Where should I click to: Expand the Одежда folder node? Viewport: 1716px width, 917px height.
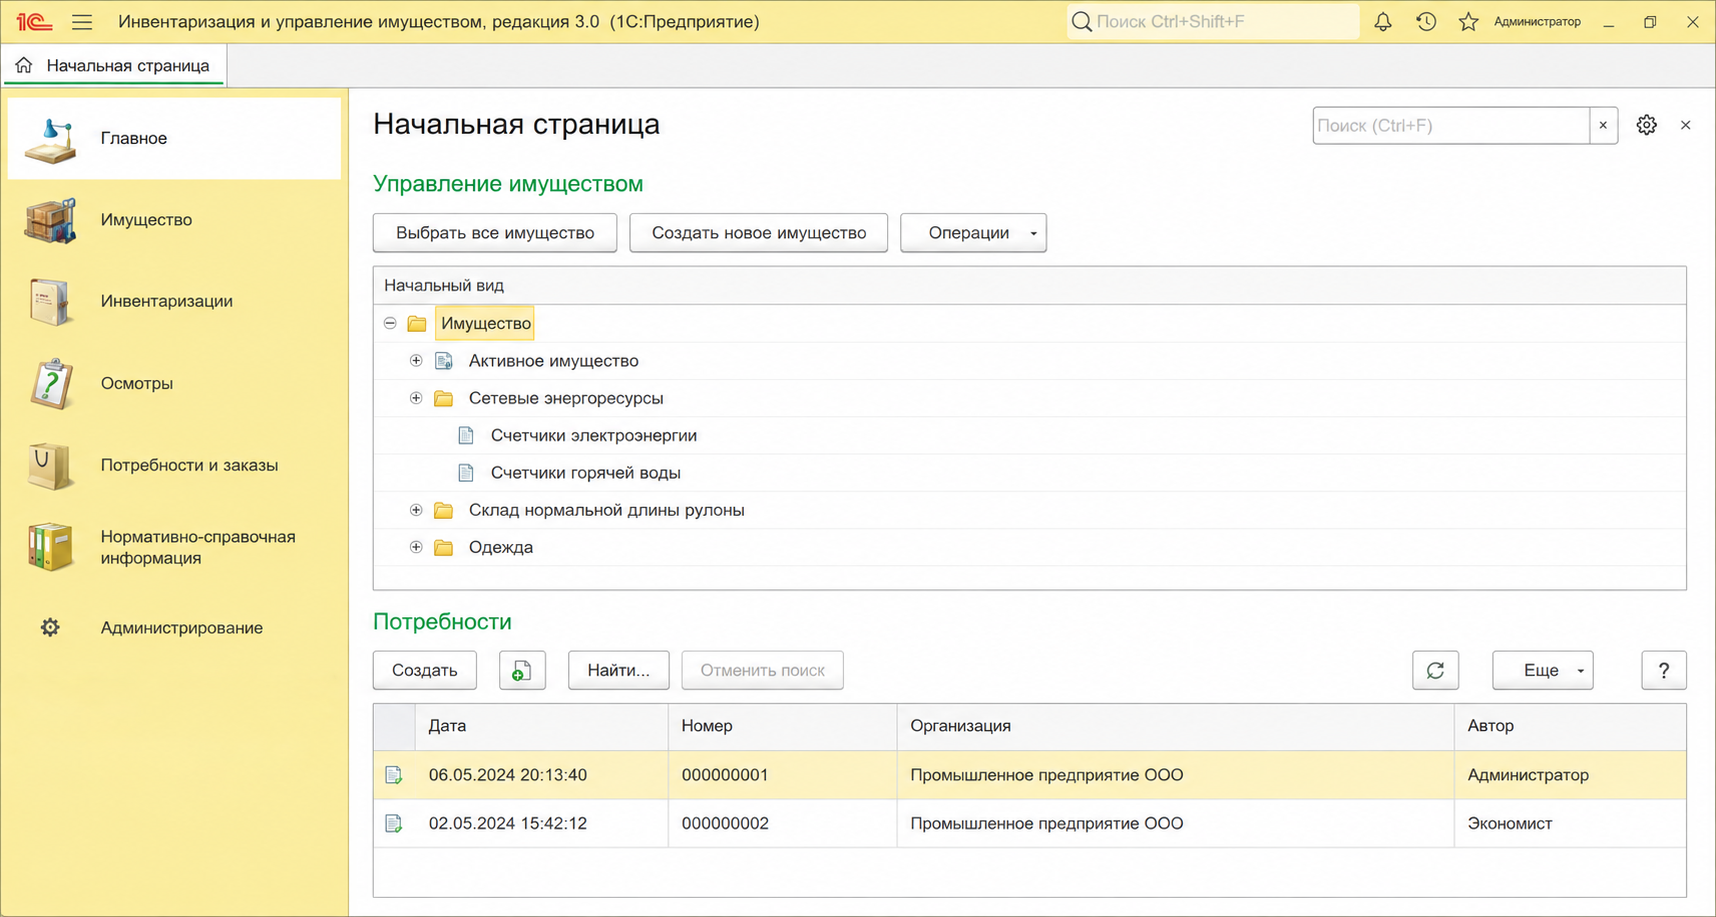coord(416,547)
